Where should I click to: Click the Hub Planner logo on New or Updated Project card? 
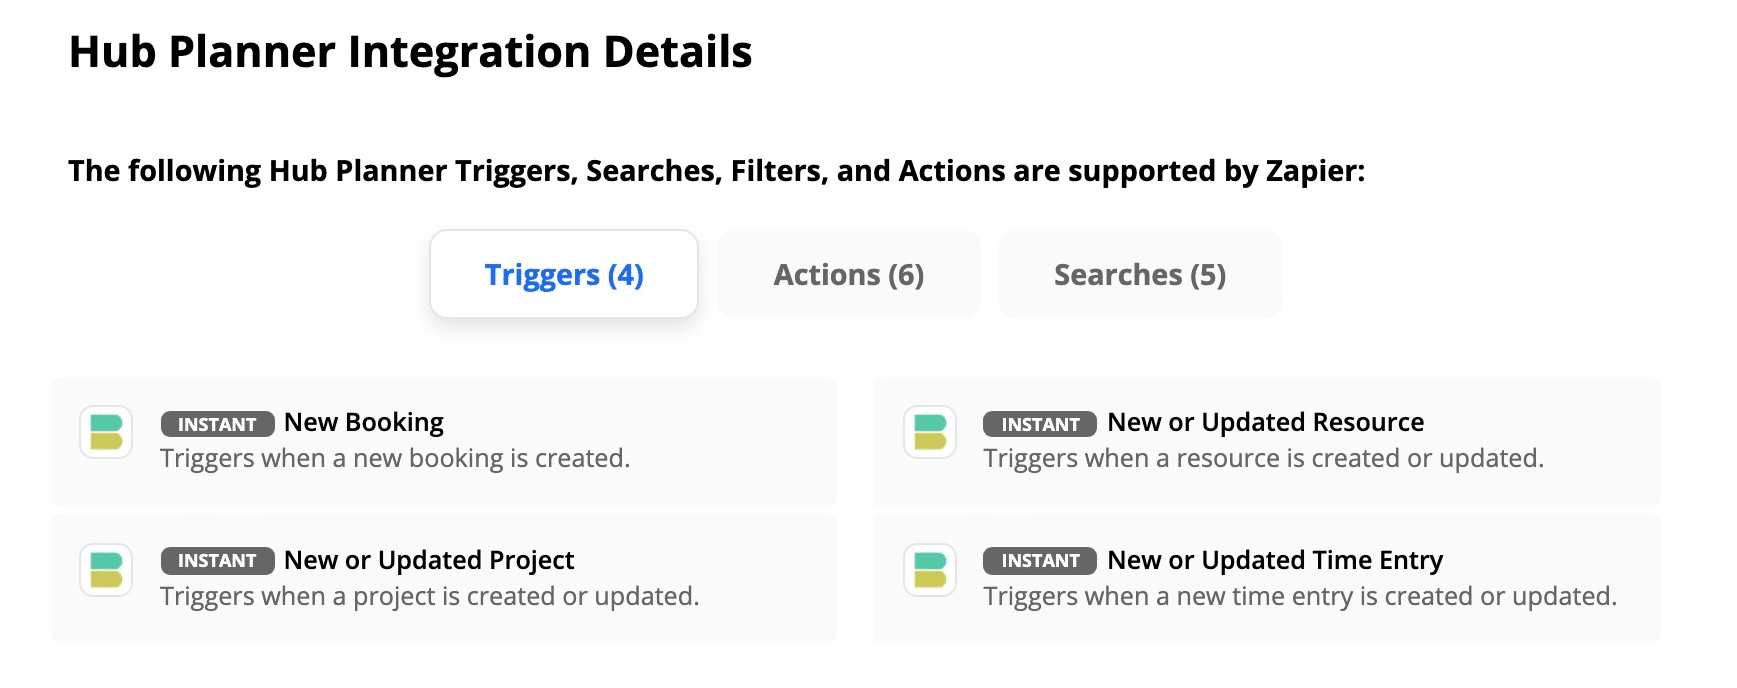click(x=105, y=571)
